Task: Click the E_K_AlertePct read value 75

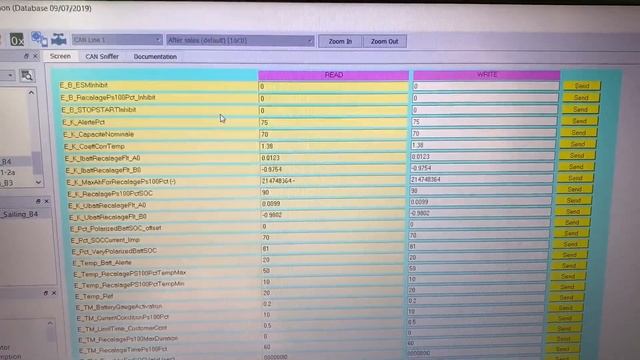Action: 333,122
